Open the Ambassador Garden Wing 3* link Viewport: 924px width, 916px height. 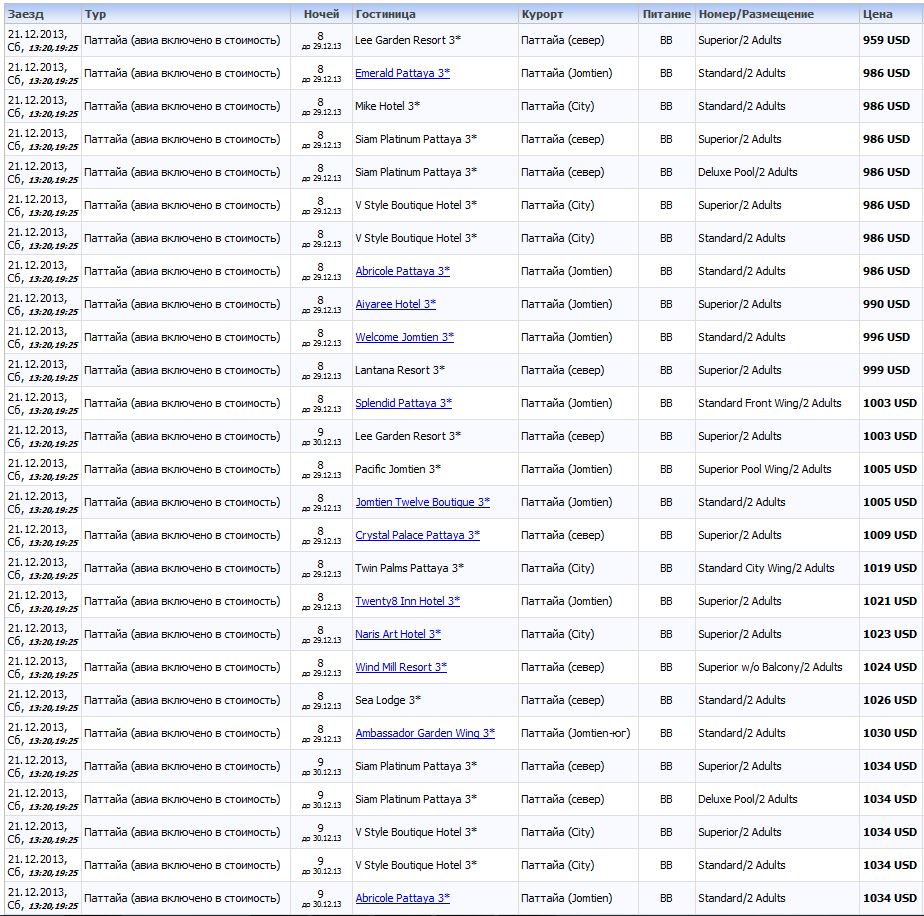coord(425,733)
